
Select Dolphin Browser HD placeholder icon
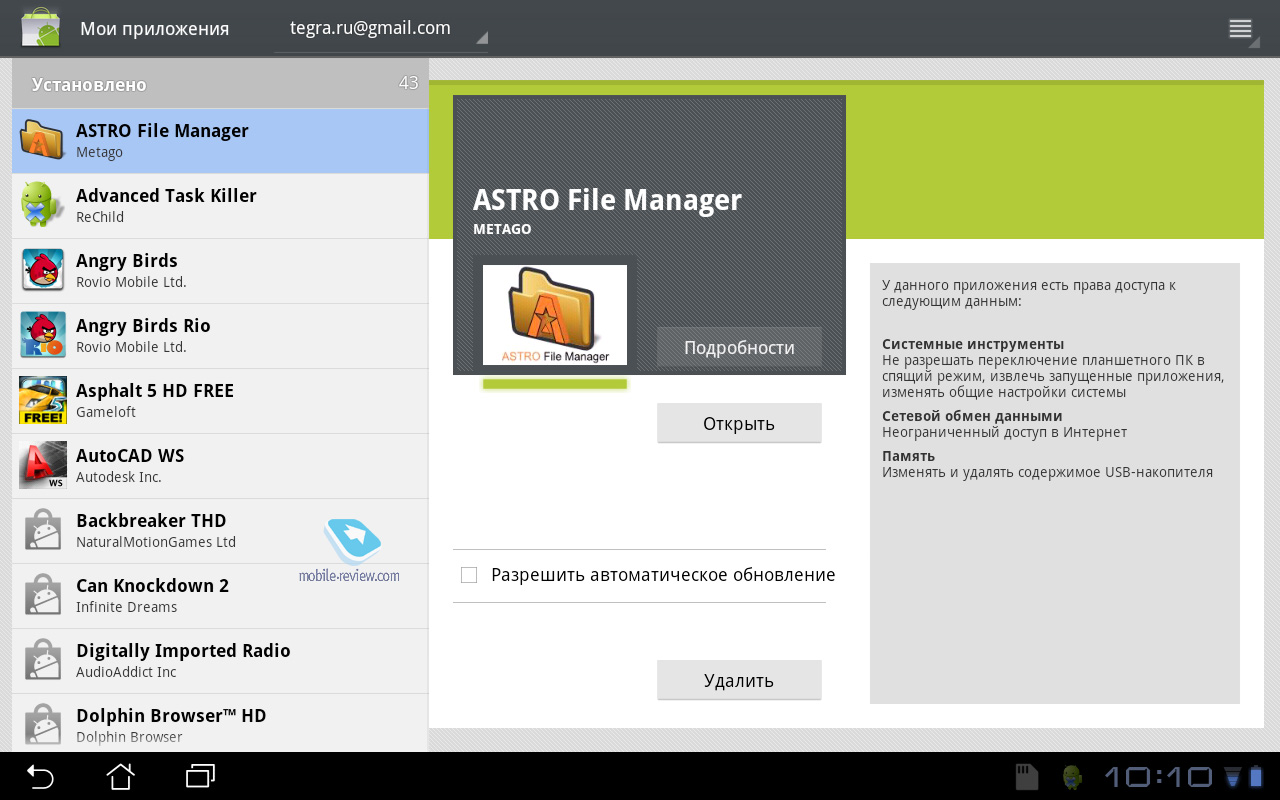43,724
